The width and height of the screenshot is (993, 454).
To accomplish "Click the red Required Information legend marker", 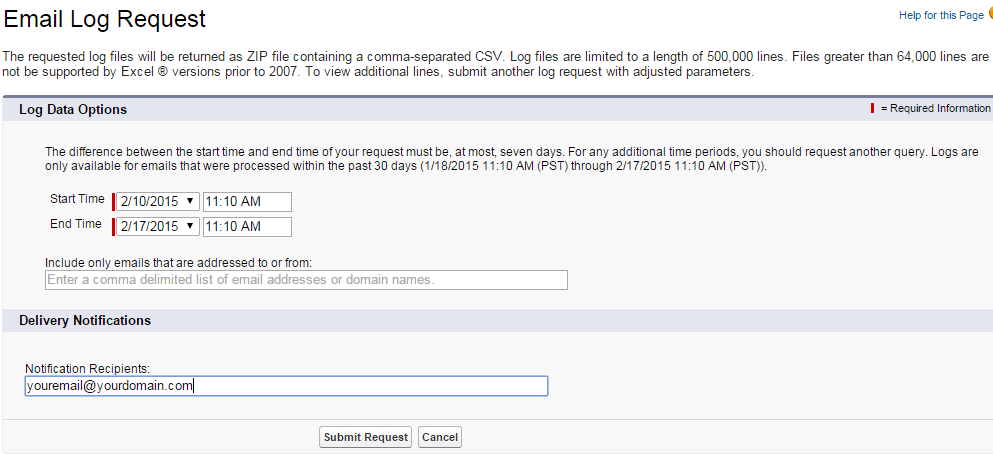I will tap(875, 108).
